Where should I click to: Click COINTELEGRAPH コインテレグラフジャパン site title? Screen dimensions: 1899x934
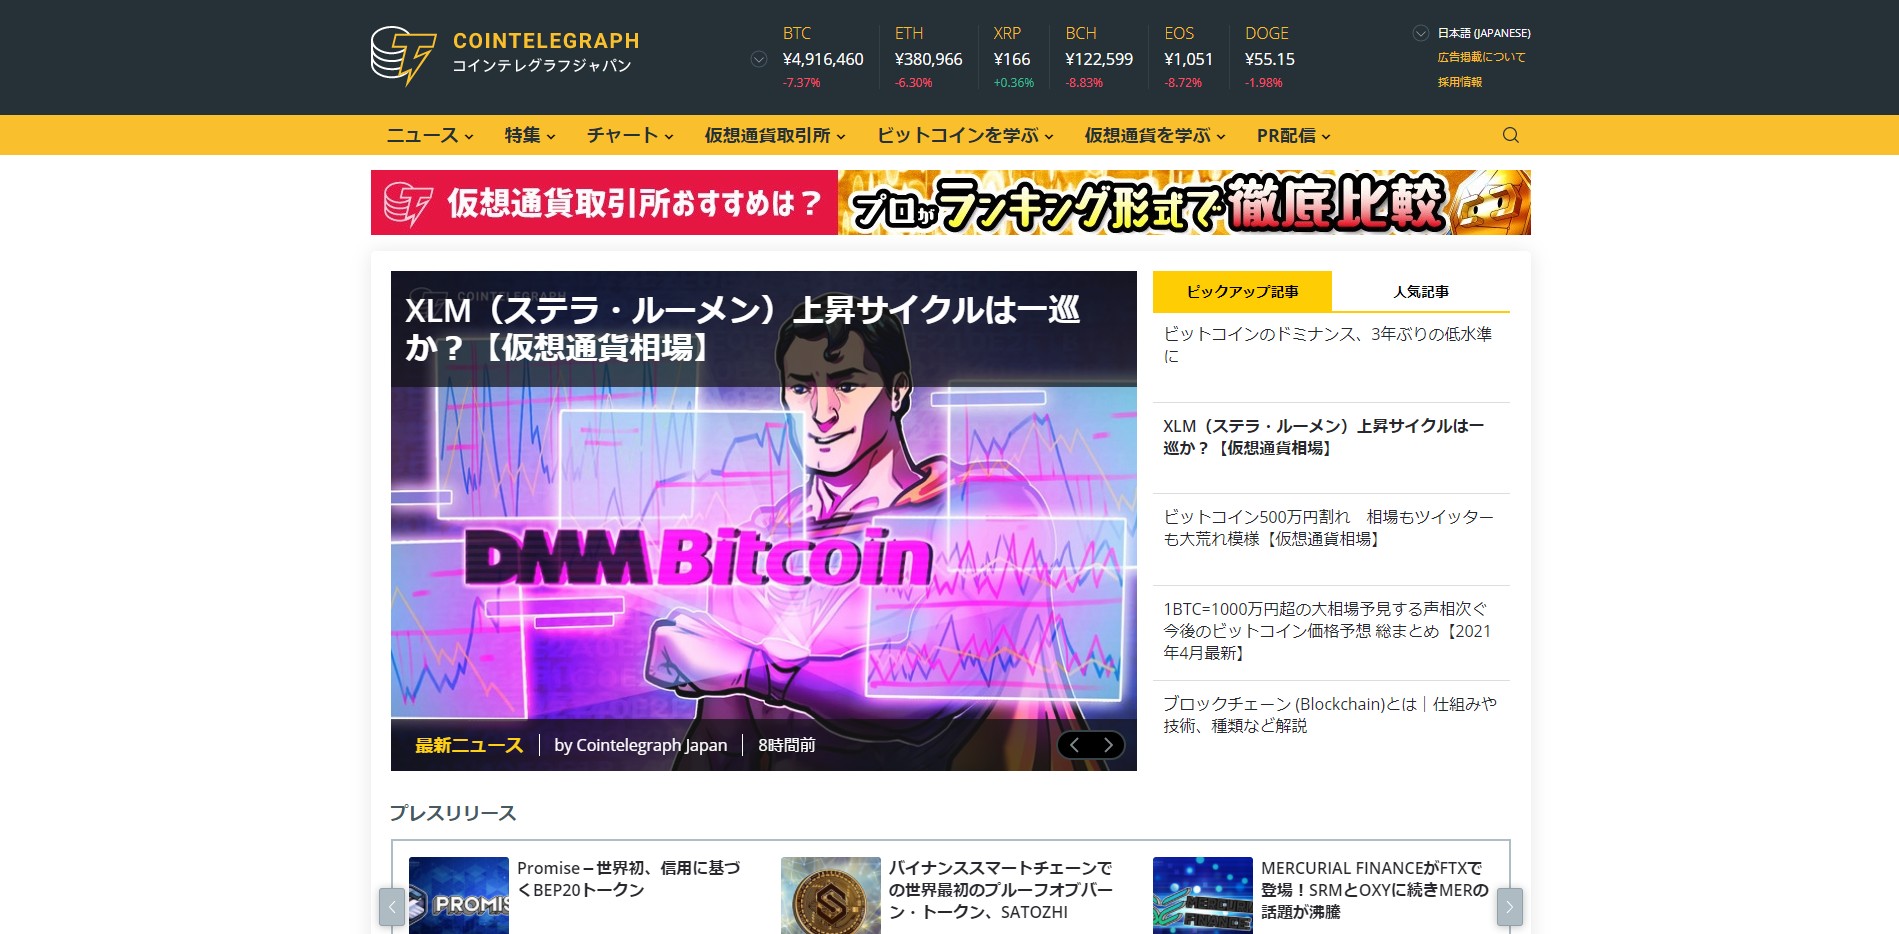(545, 52)
